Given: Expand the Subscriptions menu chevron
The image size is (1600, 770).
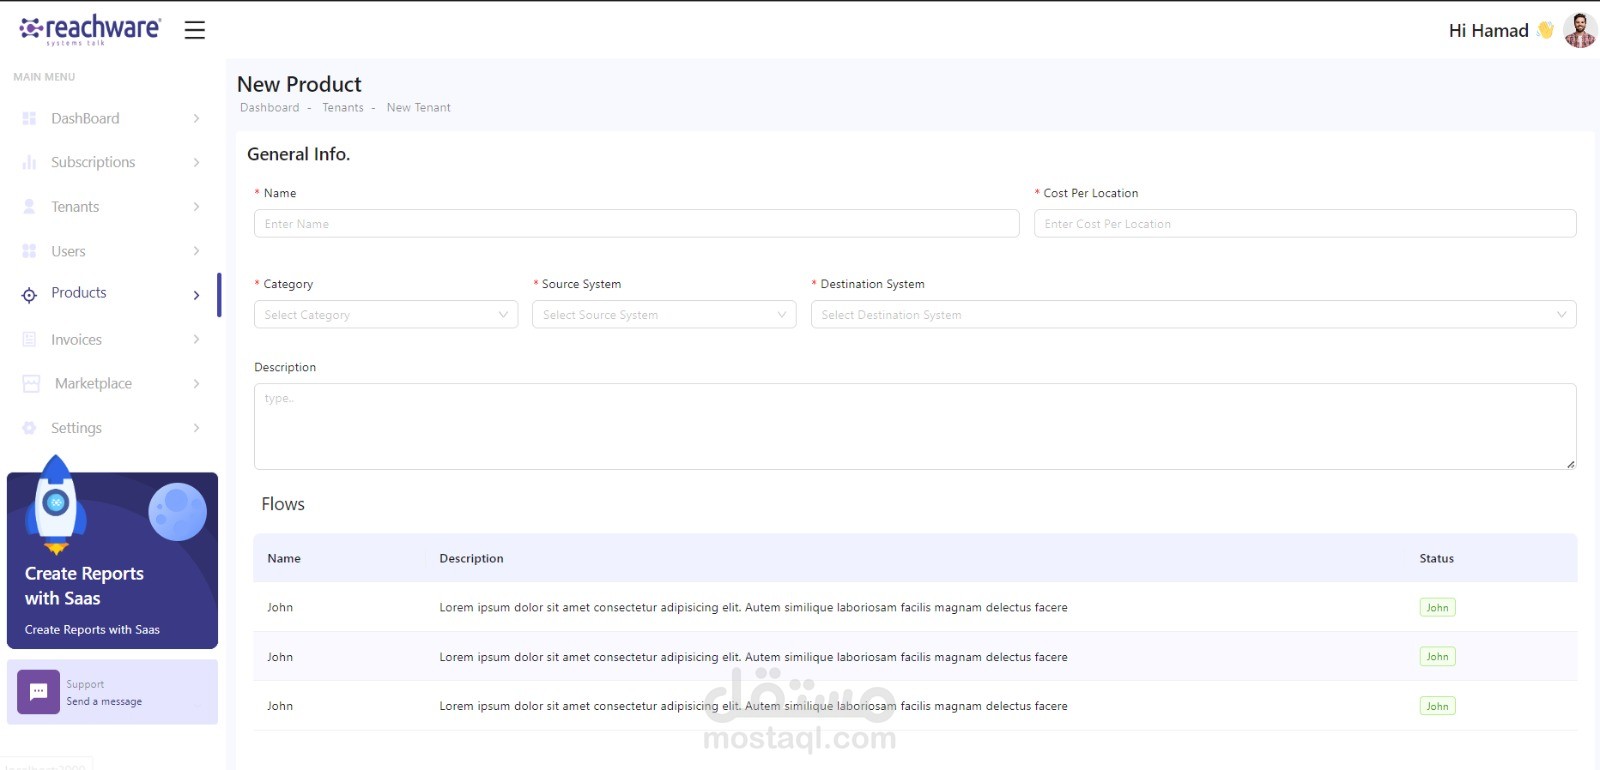Looking at the screenshot, I should click(x=196, y=162).
